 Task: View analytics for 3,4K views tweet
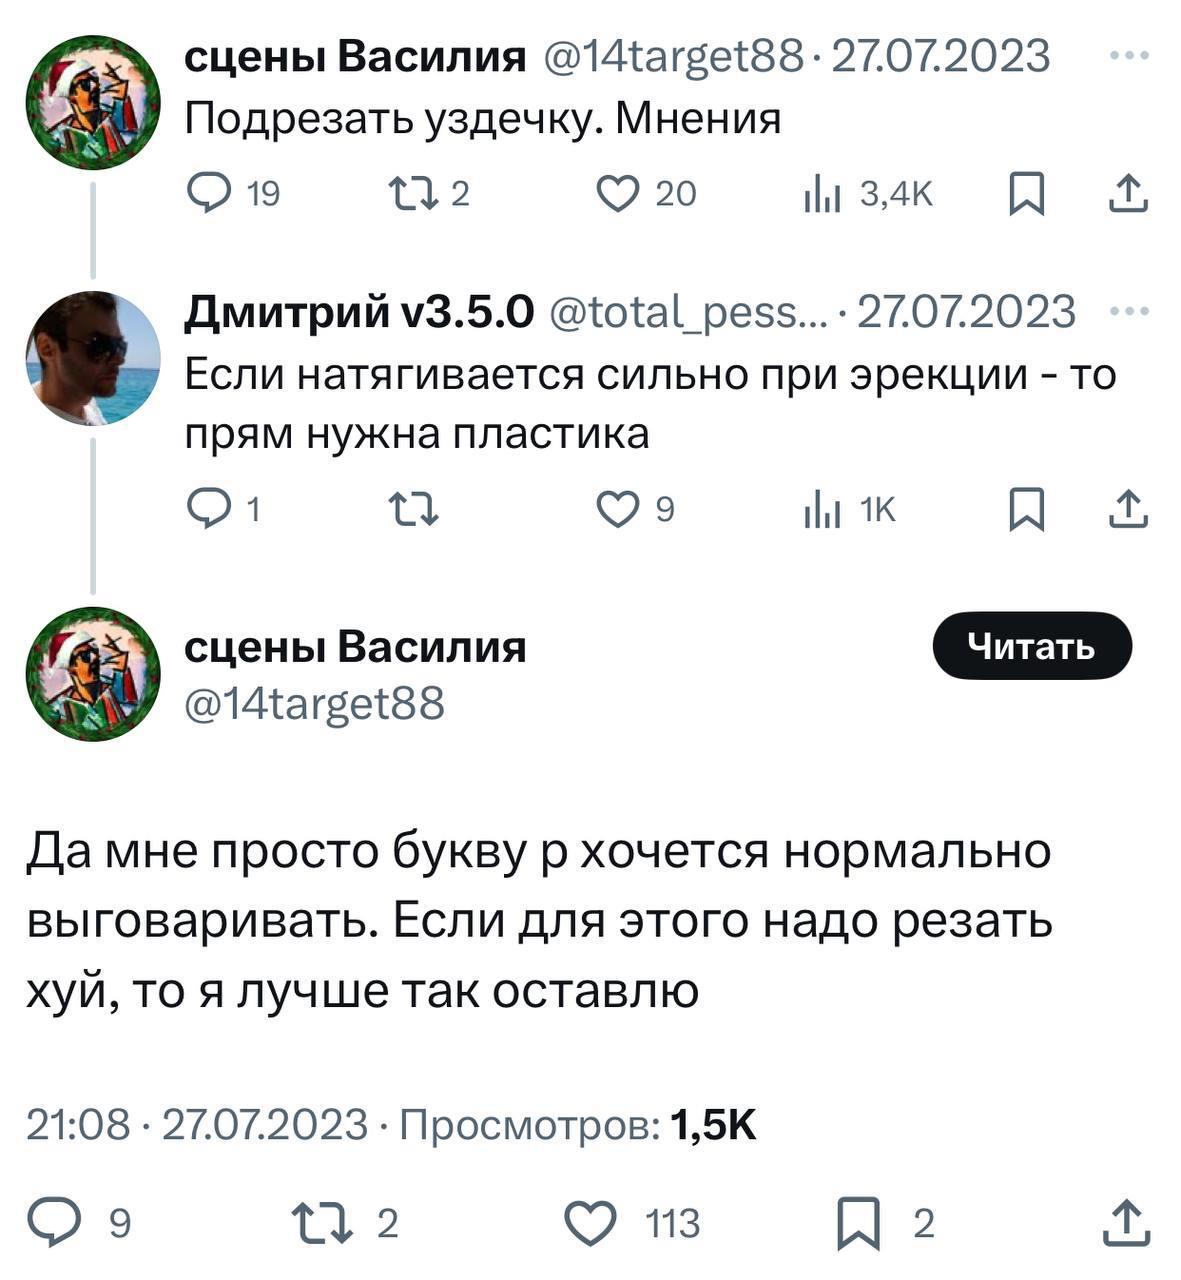point(820,193)
